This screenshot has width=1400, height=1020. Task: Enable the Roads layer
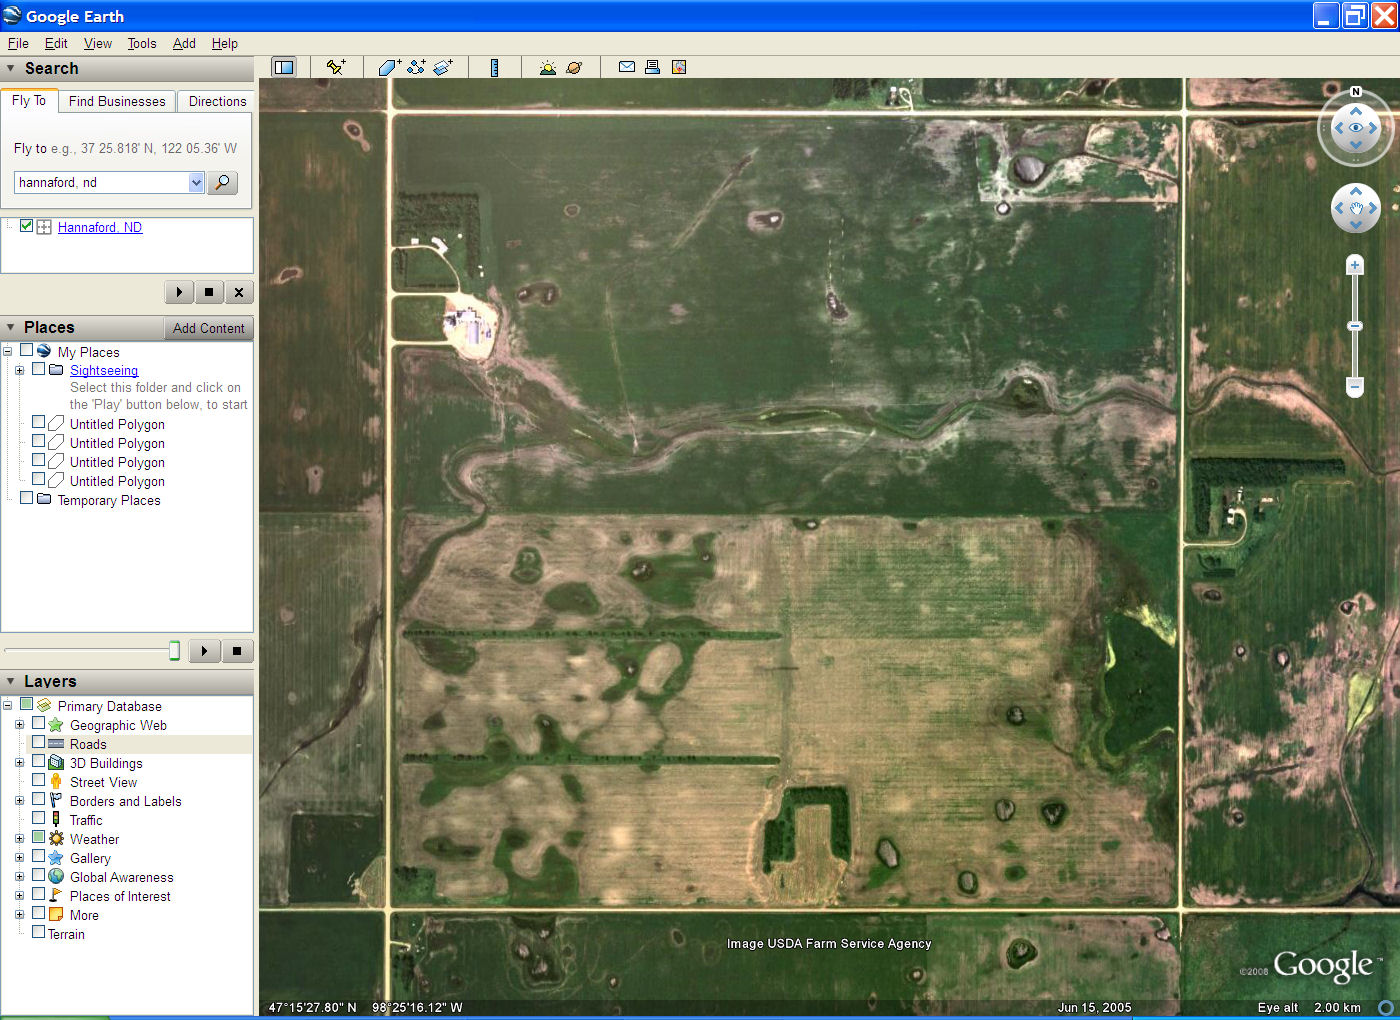click(38, 742)
